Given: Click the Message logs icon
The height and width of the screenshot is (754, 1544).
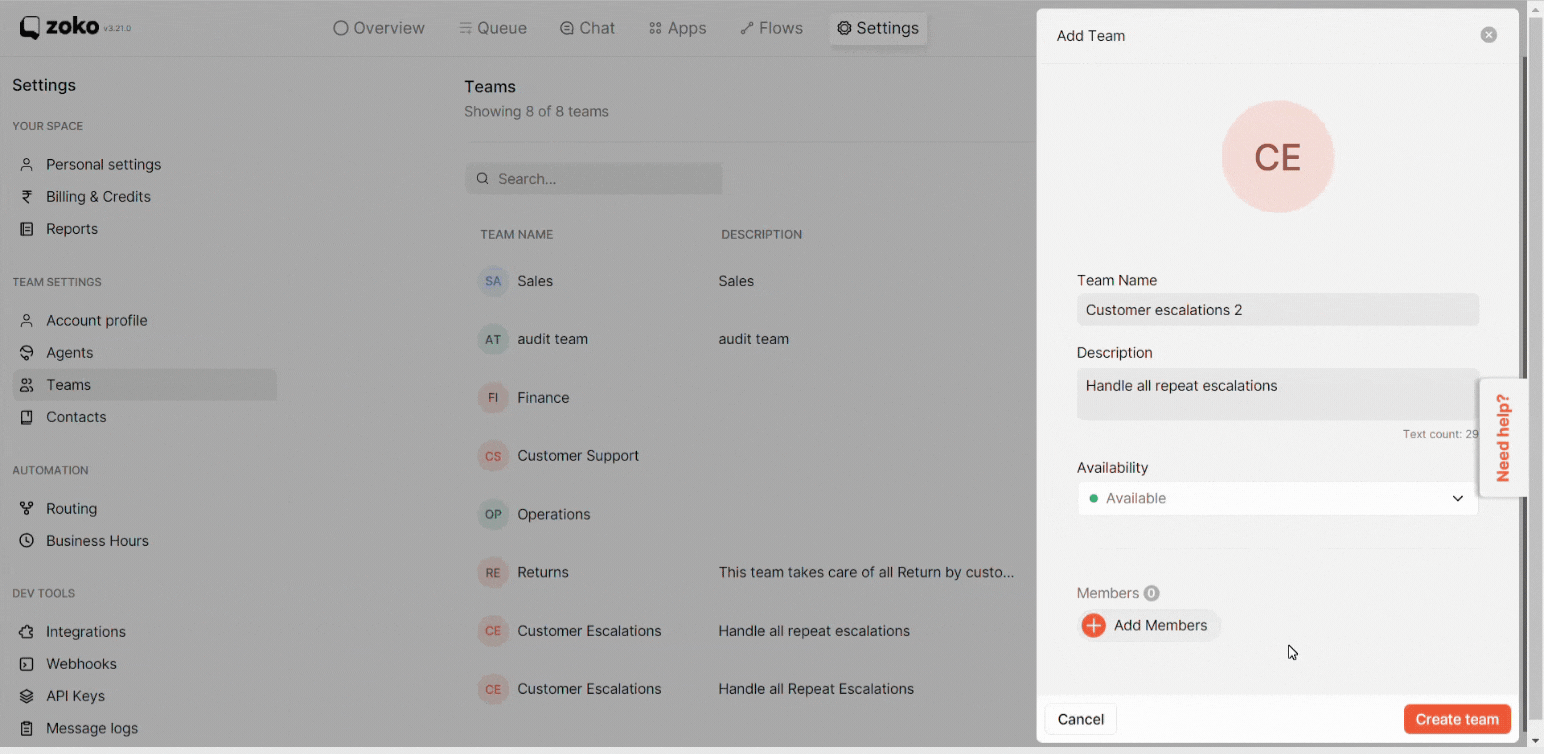Looking at the screenshot, I should [27, 728].
